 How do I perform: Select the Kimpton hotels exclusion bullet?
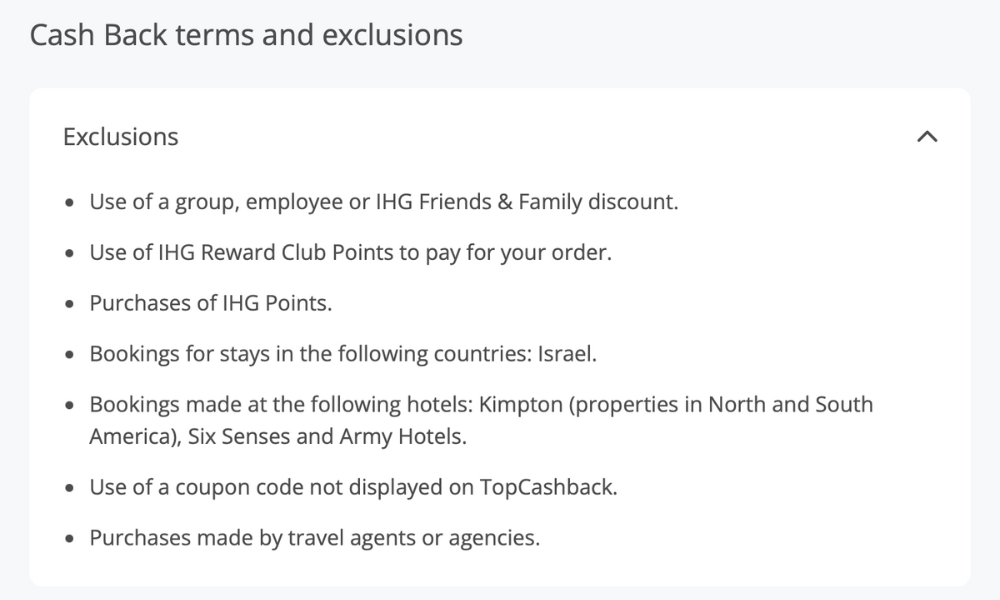click(x=480, y=404)
